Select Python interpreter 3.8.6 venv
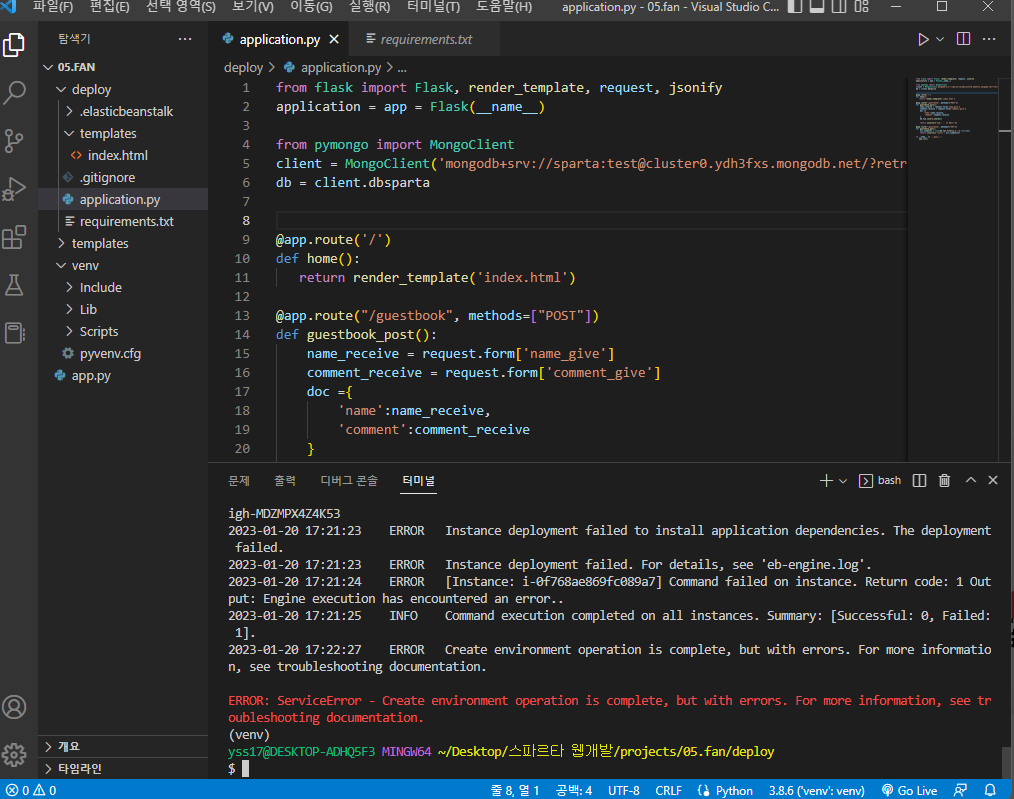1014x799 pixels. click(x=816, y=790)
